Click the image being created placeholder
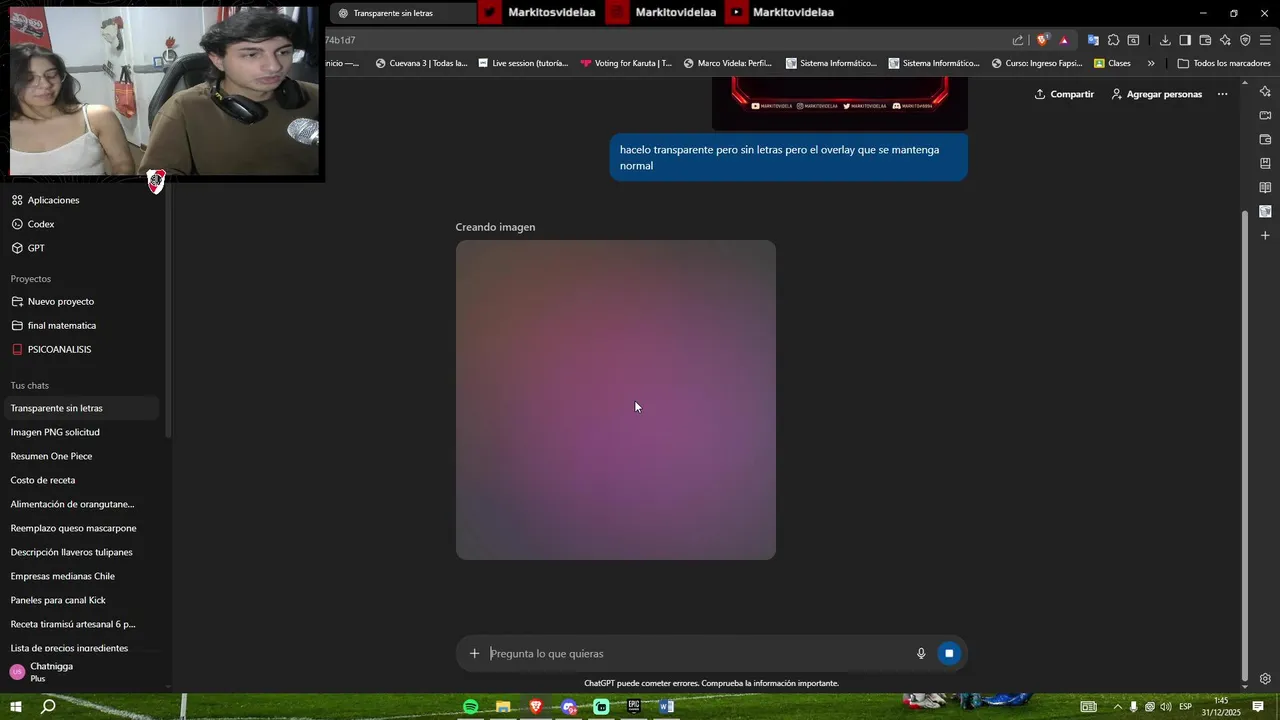 tap(616, 400)
